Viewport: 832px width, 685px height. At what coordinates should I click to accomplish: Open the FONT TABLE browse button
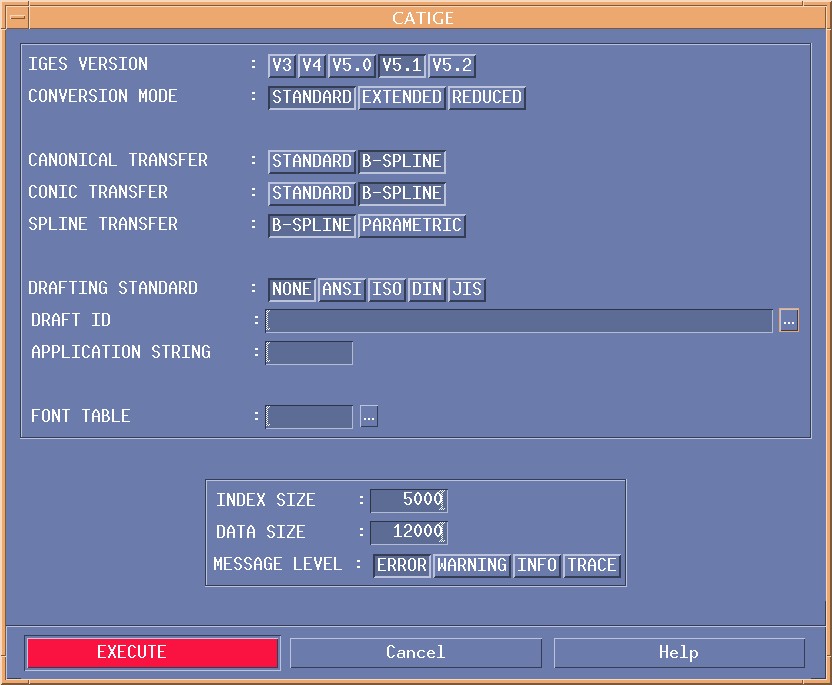point(369,417)
